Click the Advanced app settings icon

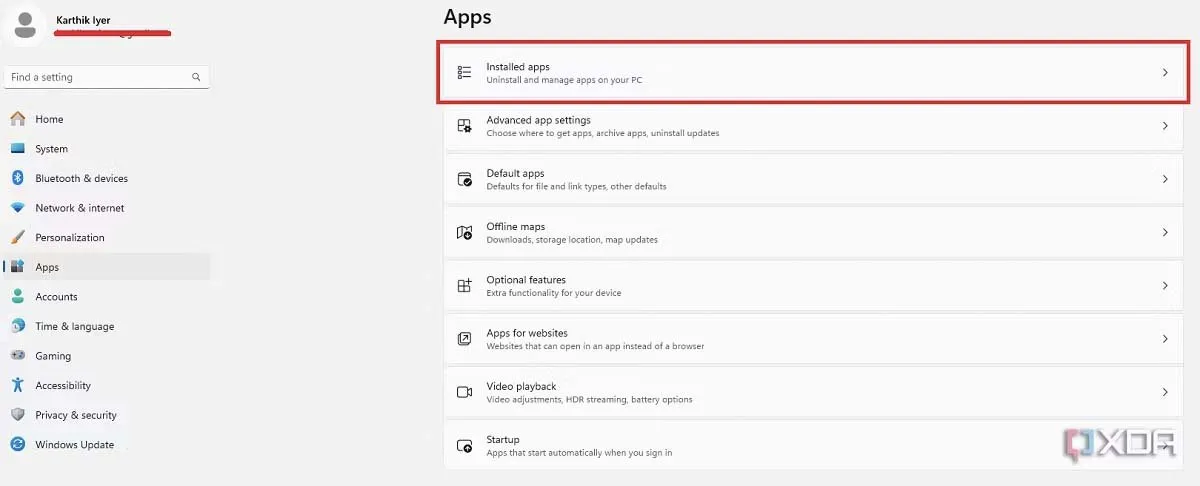[464, 126]
